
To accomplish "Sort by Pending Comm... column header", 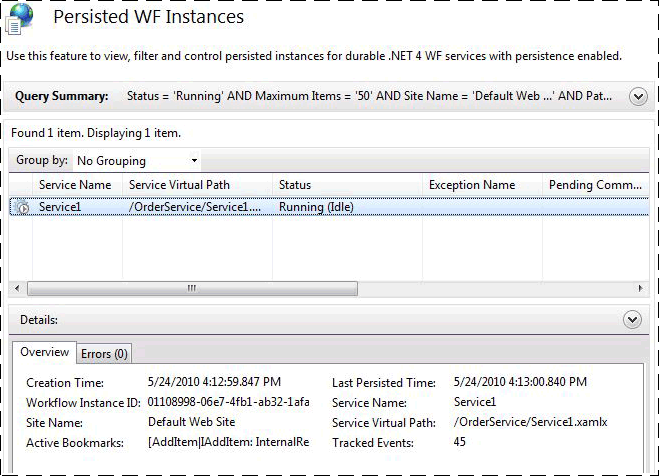I will [x=595, y=185].
